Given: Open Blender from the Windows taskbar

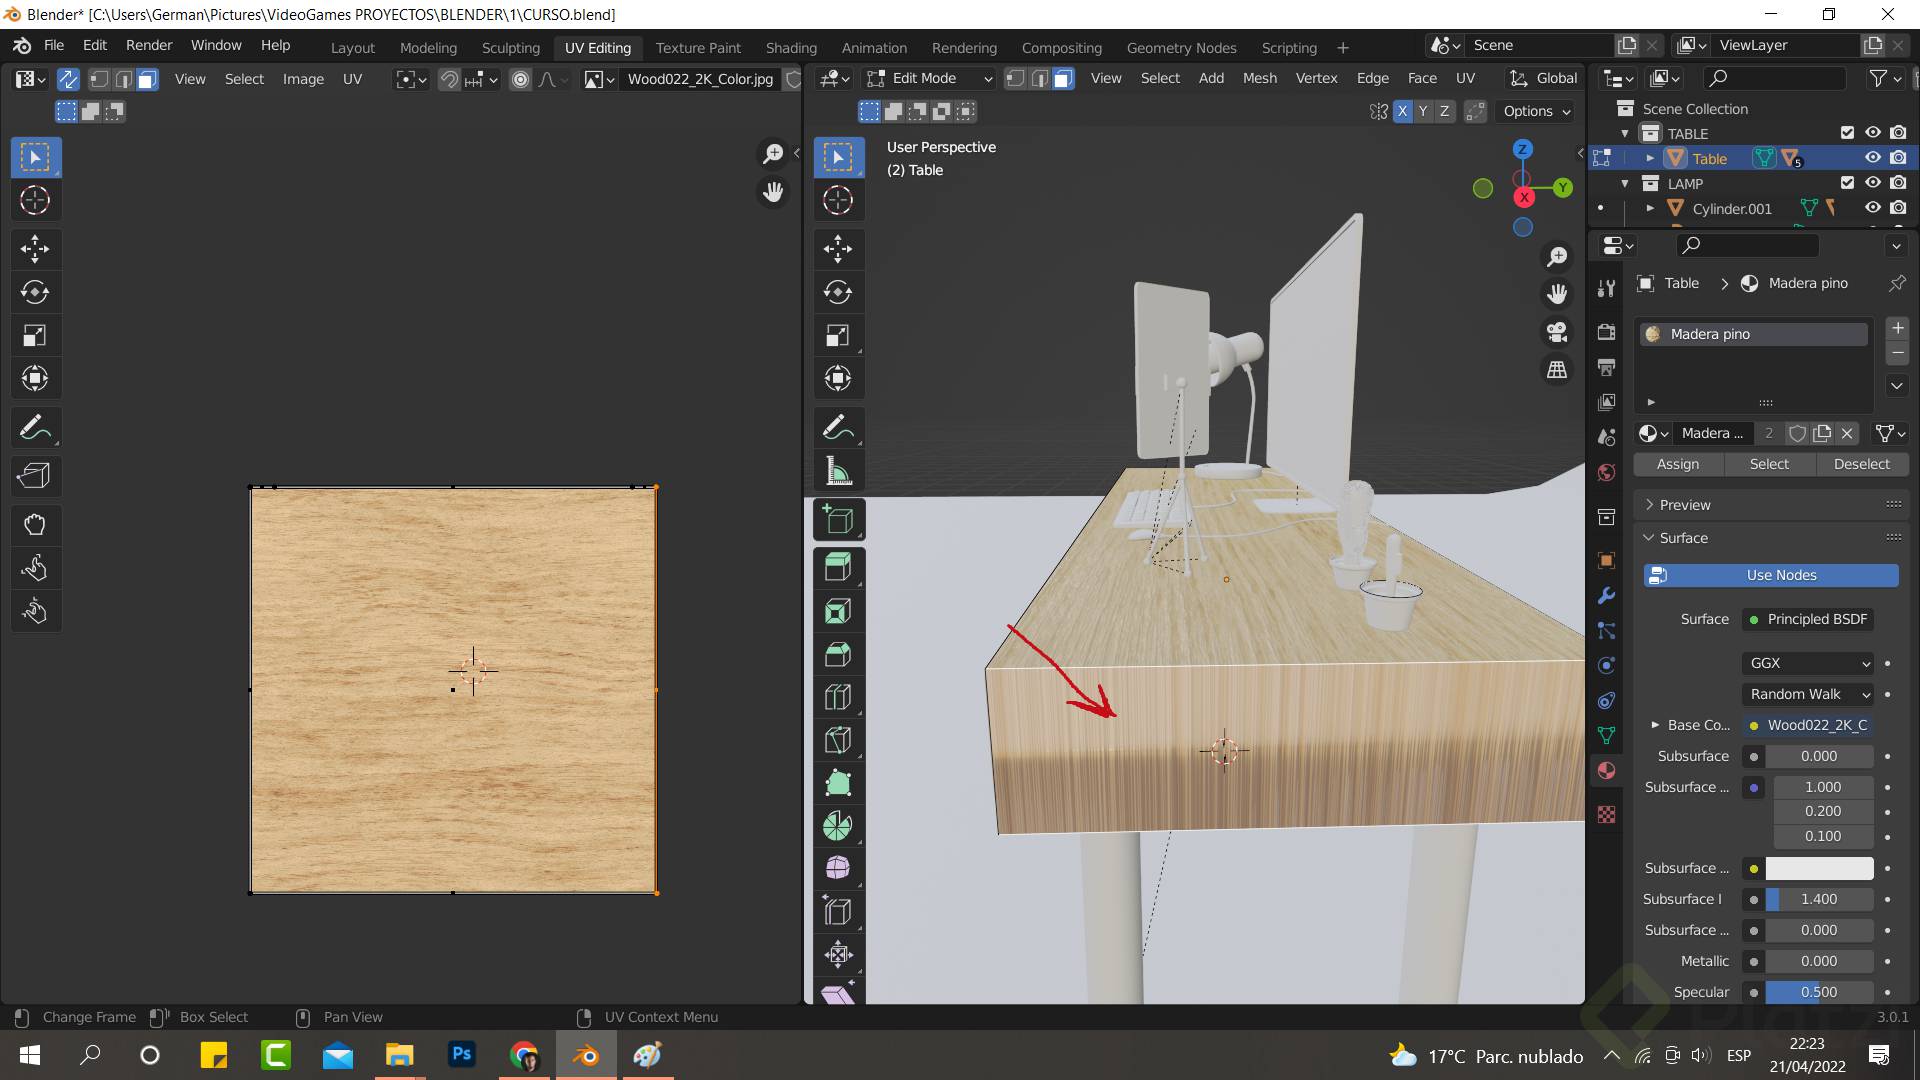Looking at the screenshot, I should click(x=586, y=1055).
